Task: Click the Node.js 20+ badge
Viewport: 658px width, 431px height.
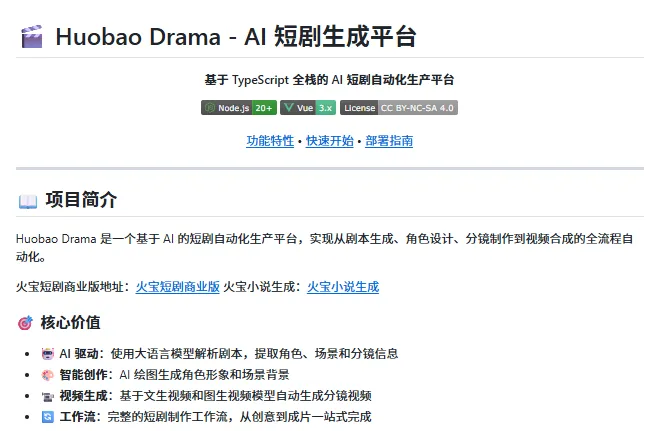Action: (239, 108)
